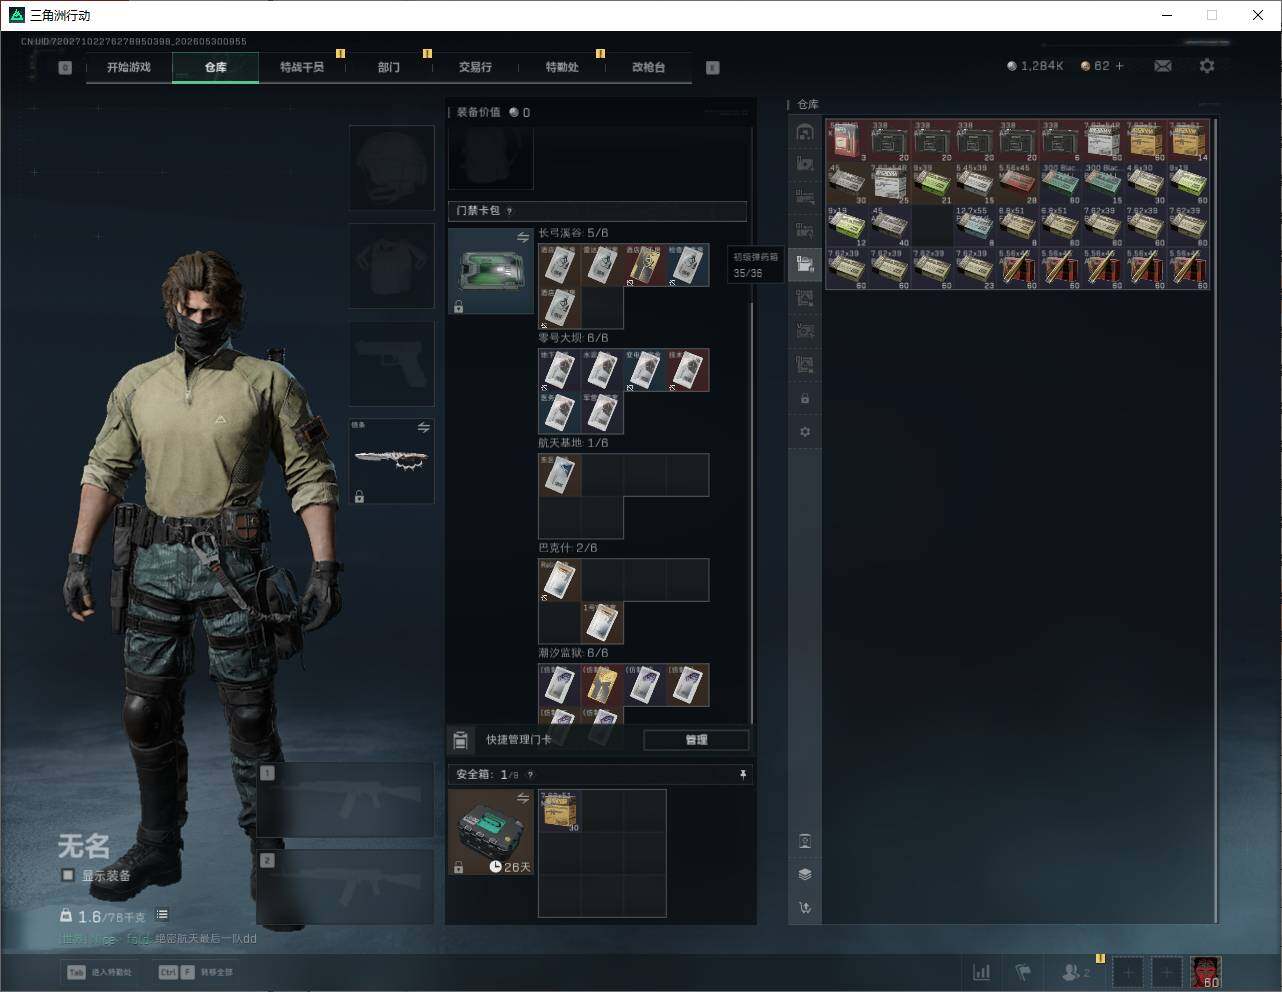Click the swap arrows on 门禁卡包 keycard case
The height and width of the screenshot is (992, 1282).
(x=523, y=238)
